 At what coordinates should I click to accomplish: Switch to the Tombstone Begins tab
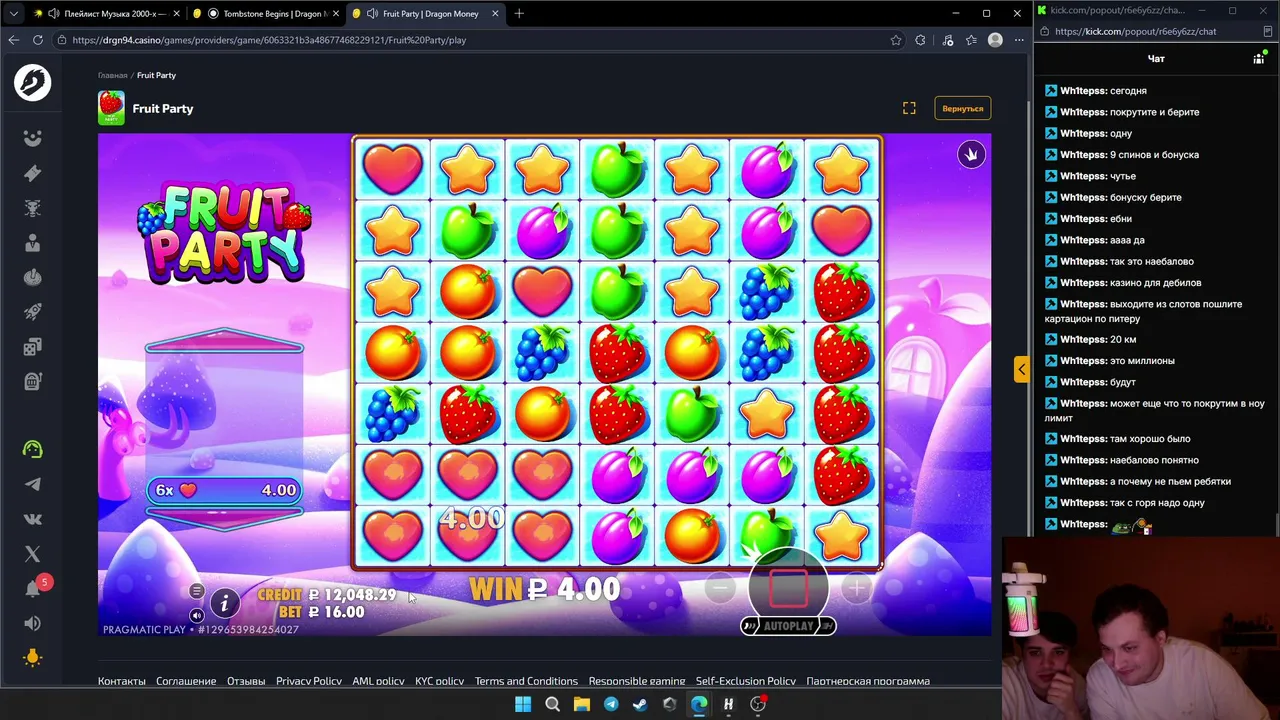(267, 14)
